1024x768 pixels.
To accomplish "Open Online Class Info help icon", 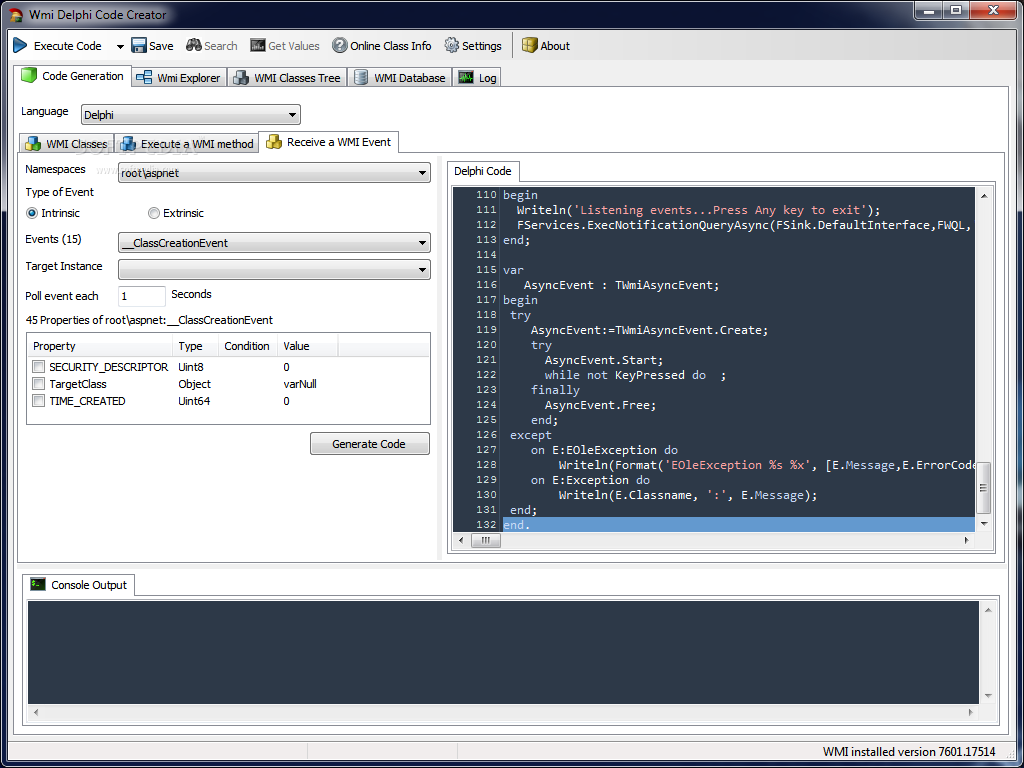I will [x=340, y=46].
